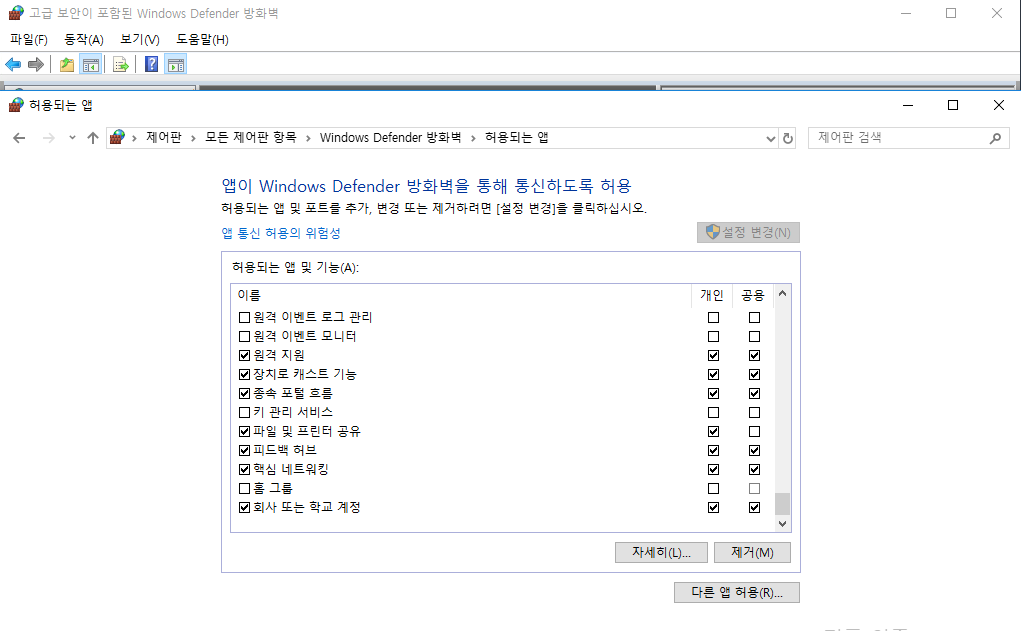Open the recent locations dropdown arrow

[72, 138]
